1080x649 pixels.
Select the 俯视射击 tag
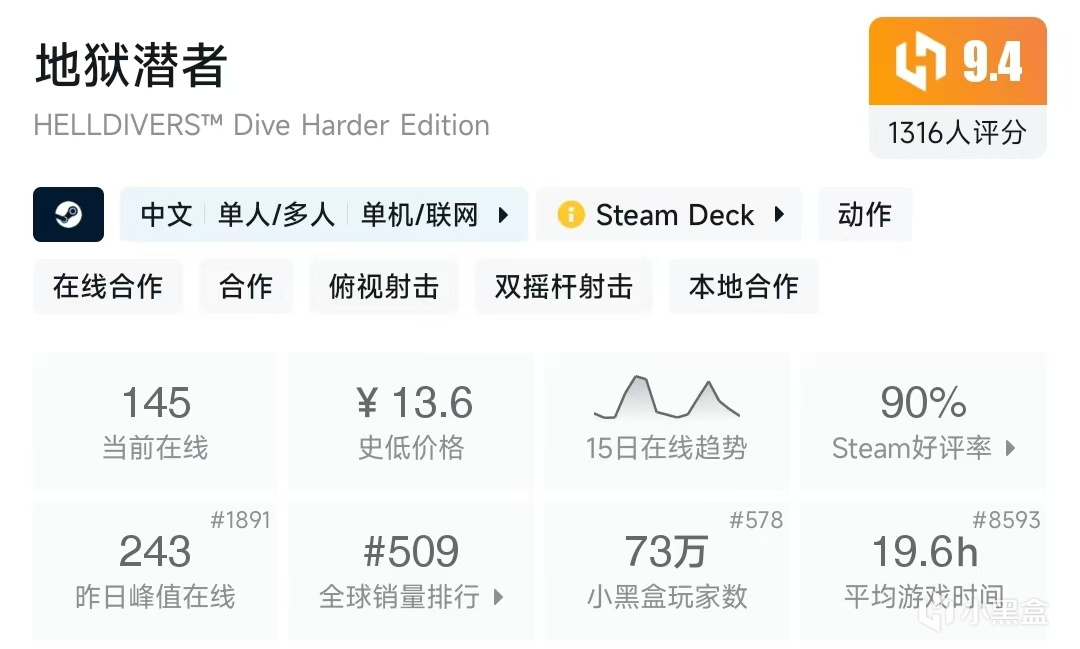384,287
